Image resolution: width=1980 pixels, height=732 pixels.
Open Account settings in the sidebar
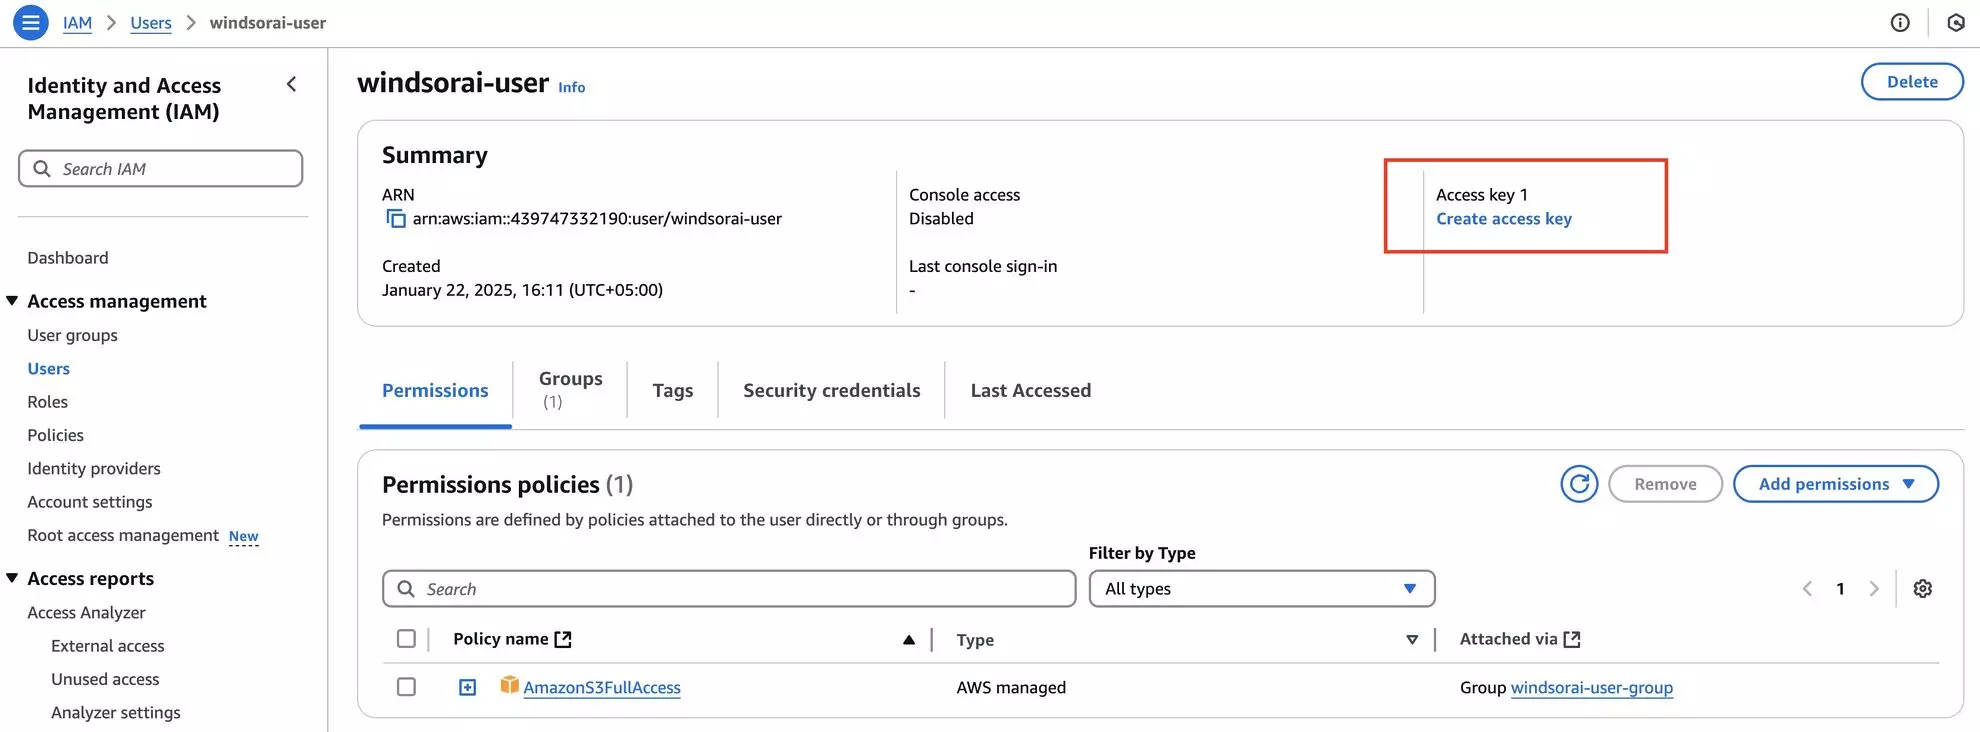tap(90, 502)
